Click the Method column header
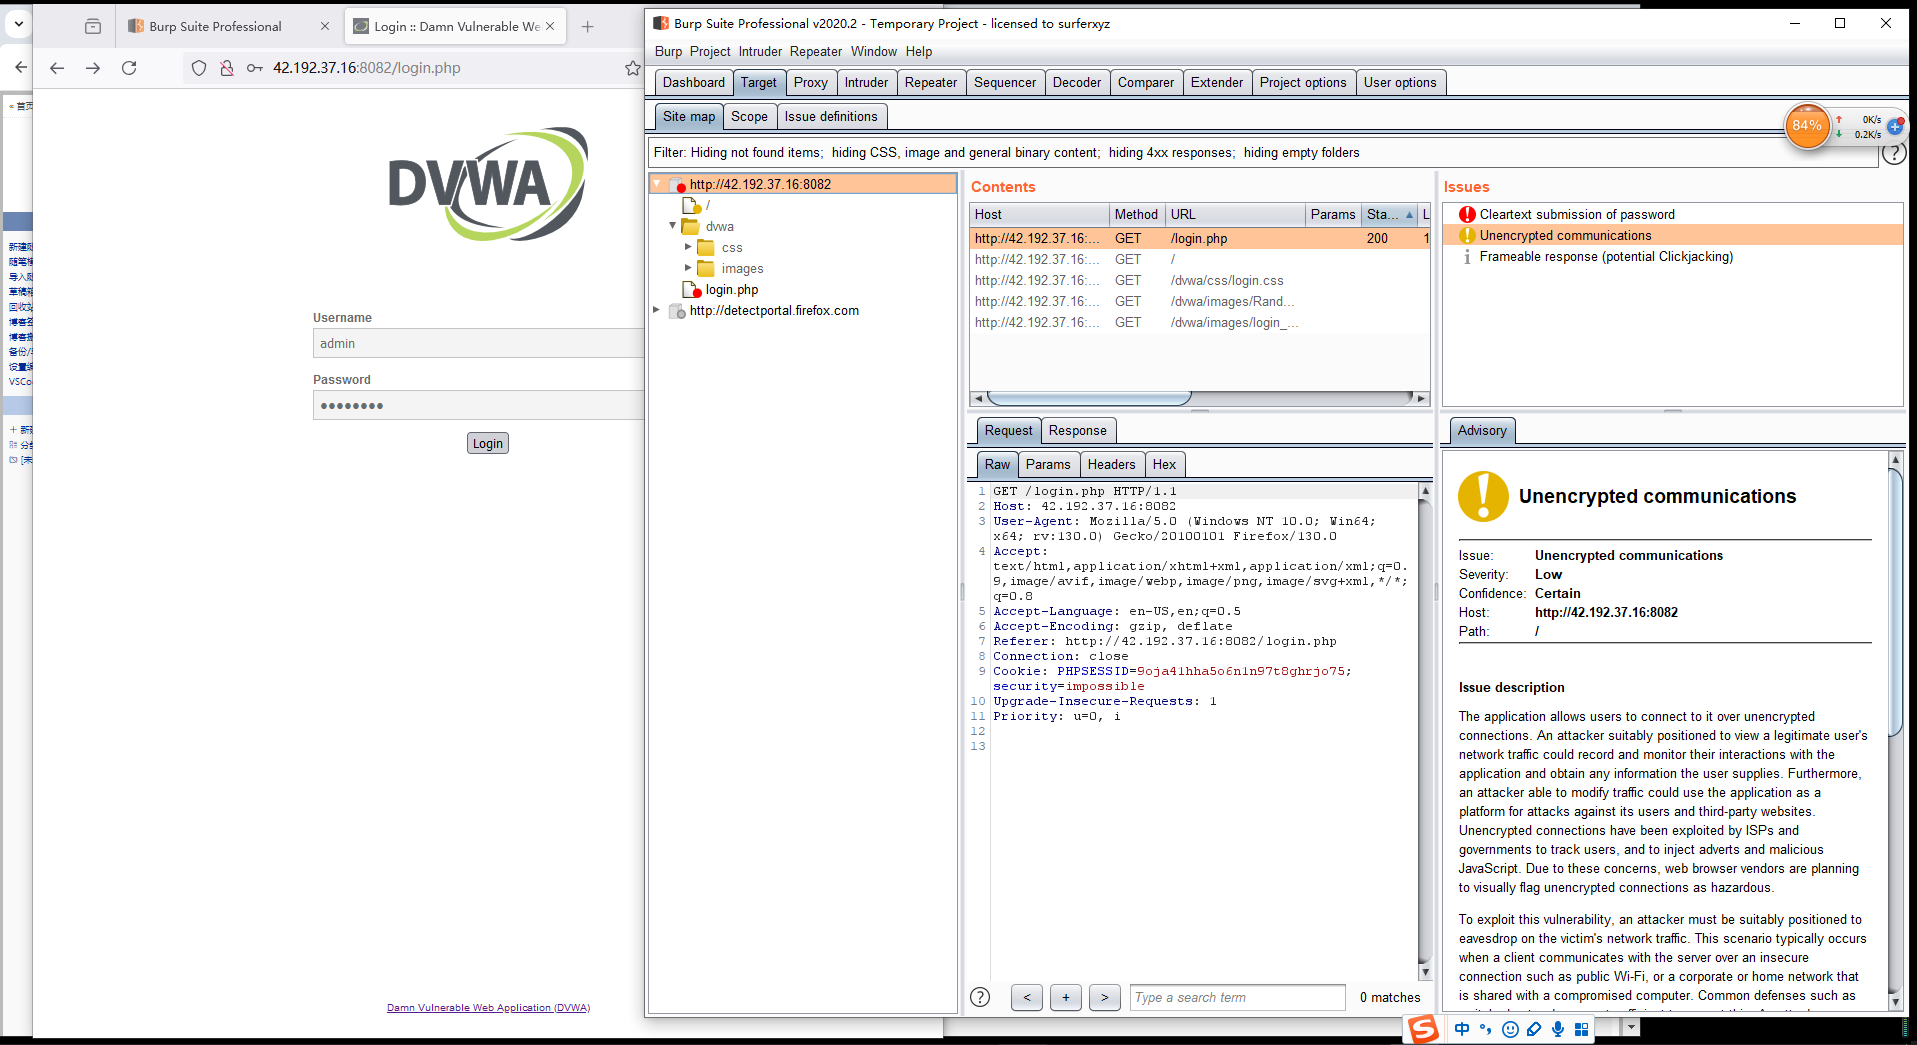Image resolution: width=1917 pixels, height=1045 pixels. point(1136,215)
